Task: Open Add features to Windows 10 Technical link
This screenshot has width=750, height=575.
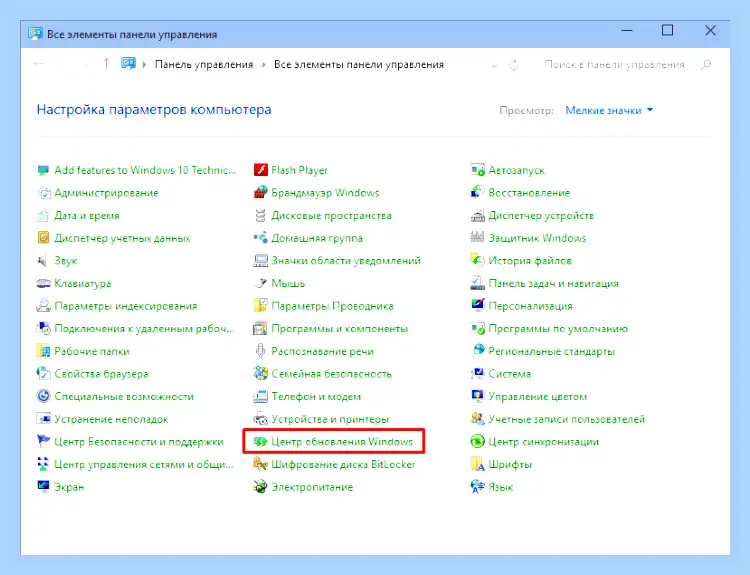Action: coord(145,170)
